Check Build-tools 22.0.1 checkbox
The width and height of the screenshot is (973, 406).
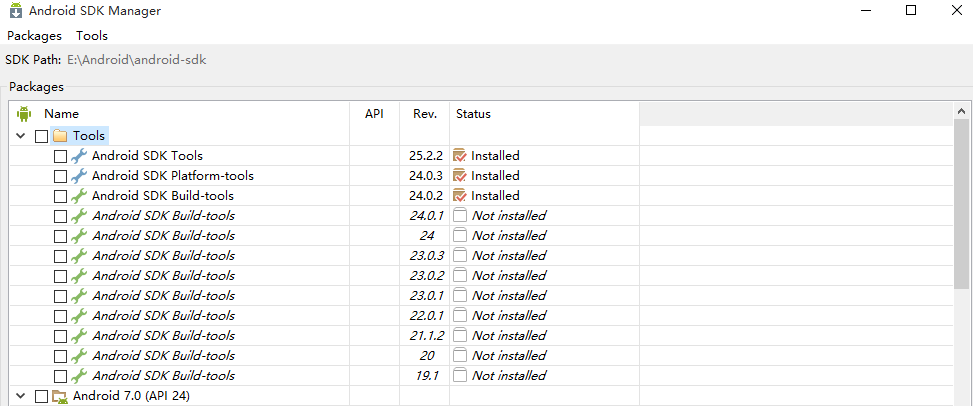[x=60, y=316]
